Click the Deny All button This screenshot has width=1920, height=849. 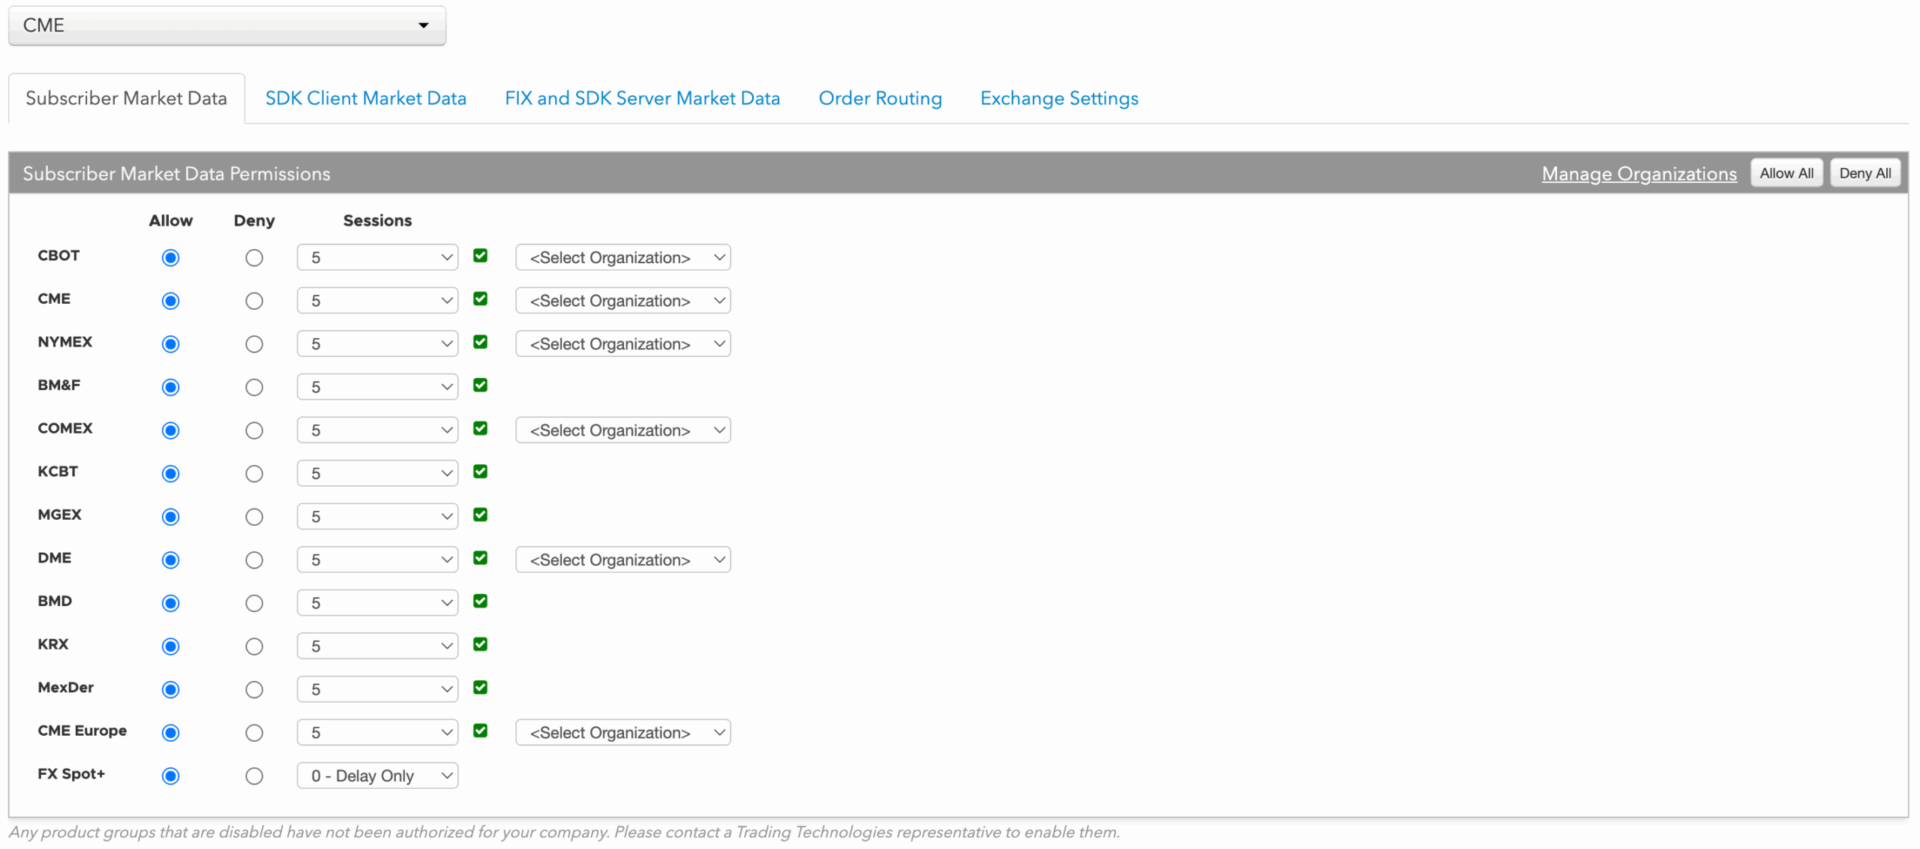coord(1865,173)
